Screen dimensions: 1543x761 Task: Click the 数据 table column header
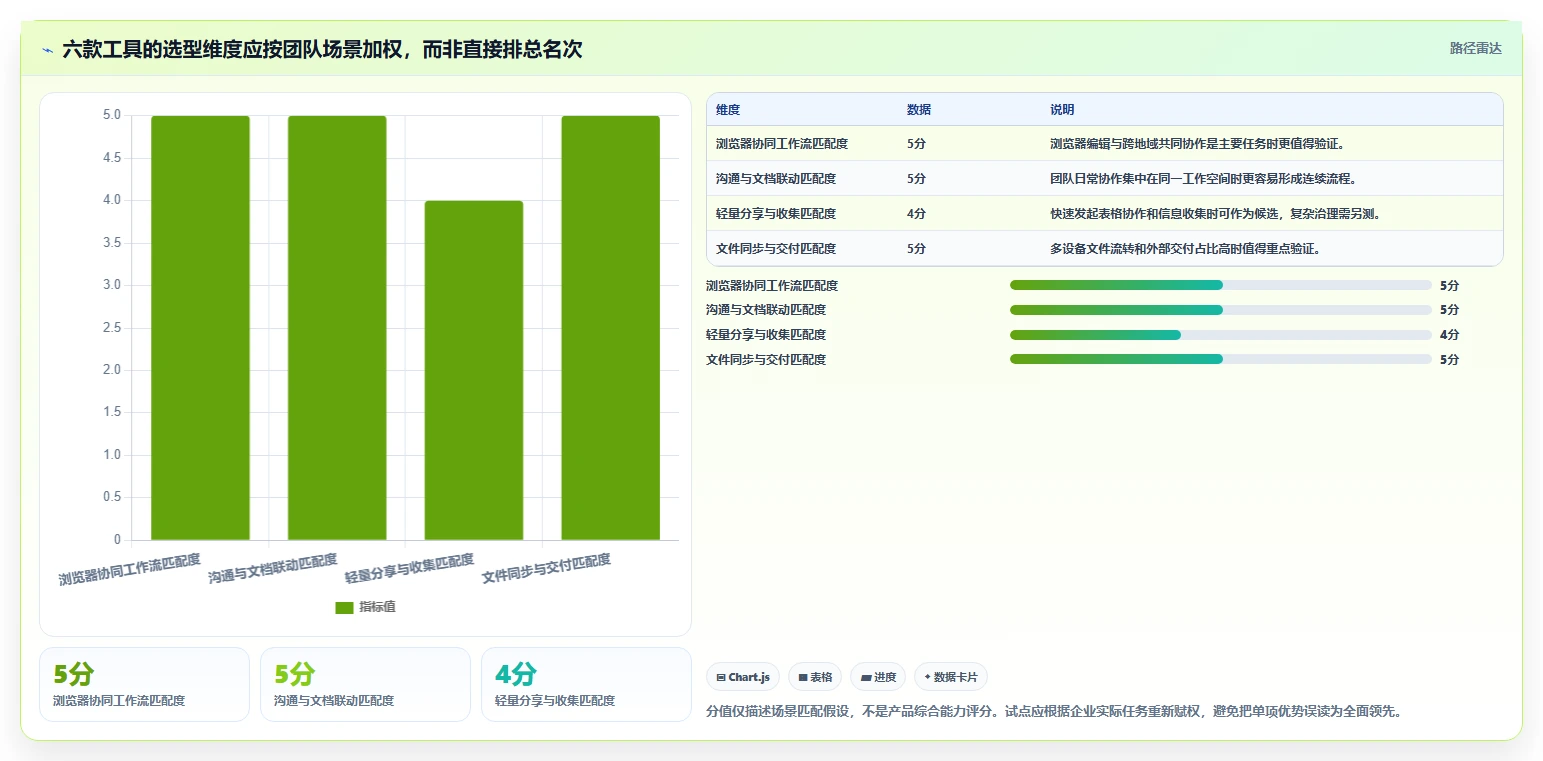coord(919,110)
